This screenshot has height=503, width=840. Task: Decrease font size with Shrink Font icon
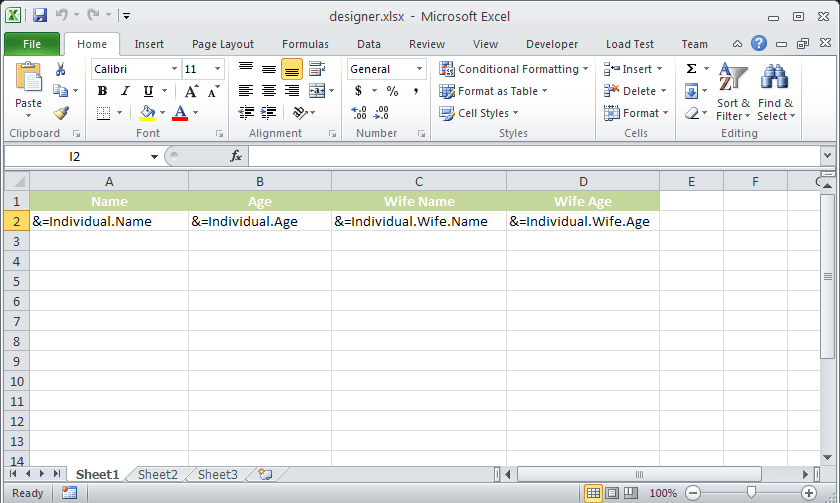coord(214,91)
